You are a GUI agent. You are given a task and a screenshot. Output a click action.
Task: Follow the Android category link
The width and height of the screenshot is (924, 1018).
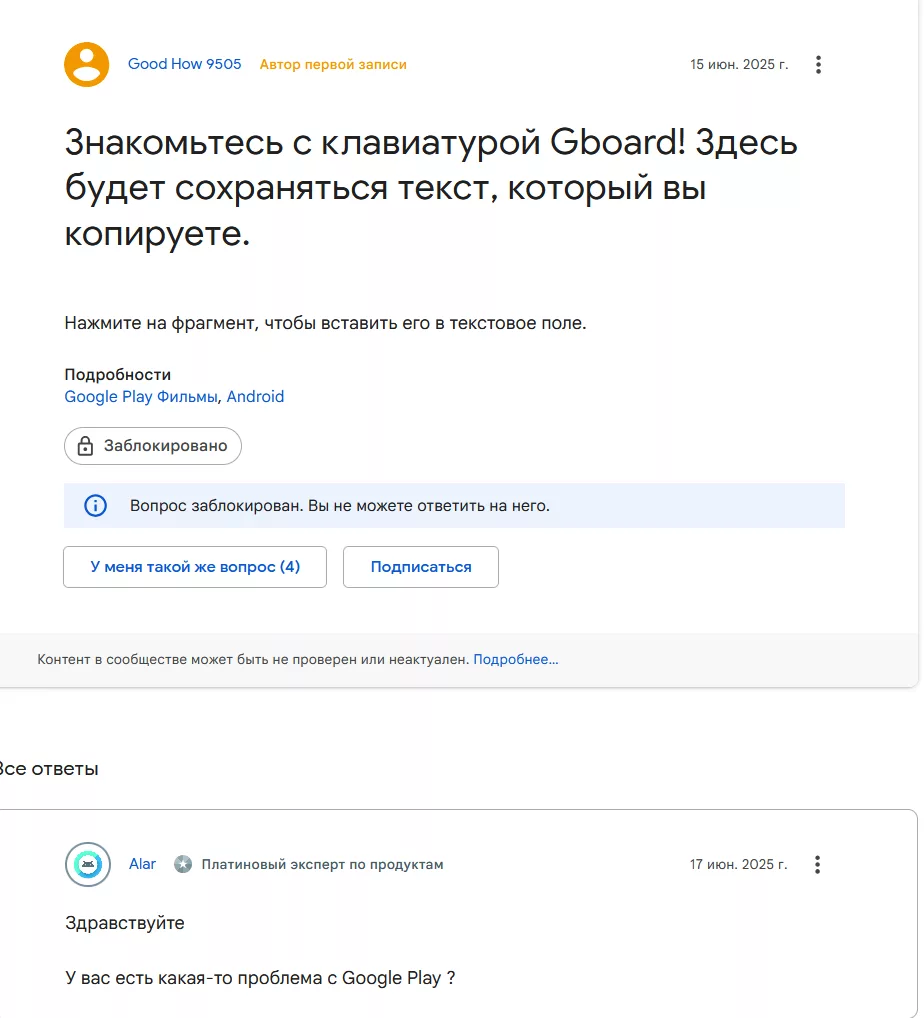(255, 397)
